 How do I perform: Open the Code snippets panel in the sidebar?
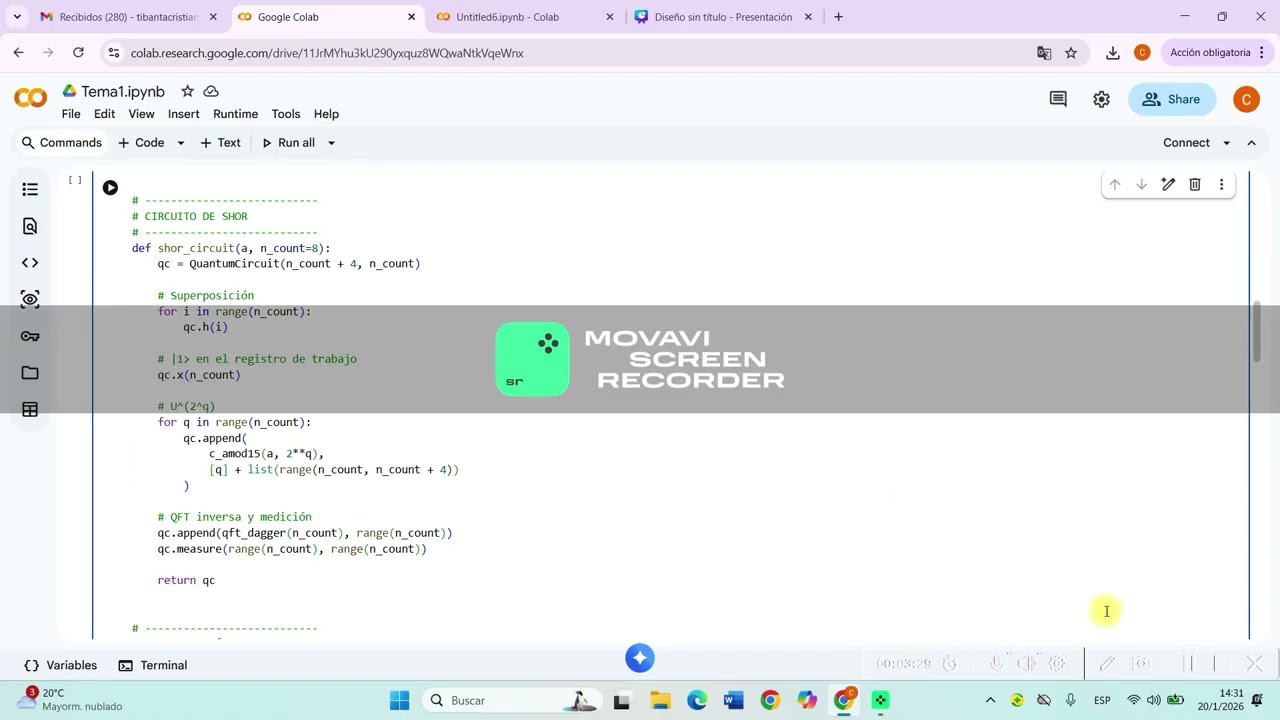[x=30, y=263]
